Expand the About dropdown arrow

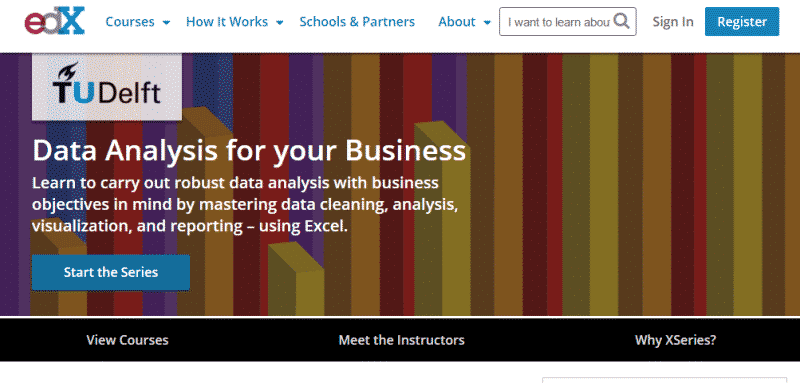coord(487,22)
